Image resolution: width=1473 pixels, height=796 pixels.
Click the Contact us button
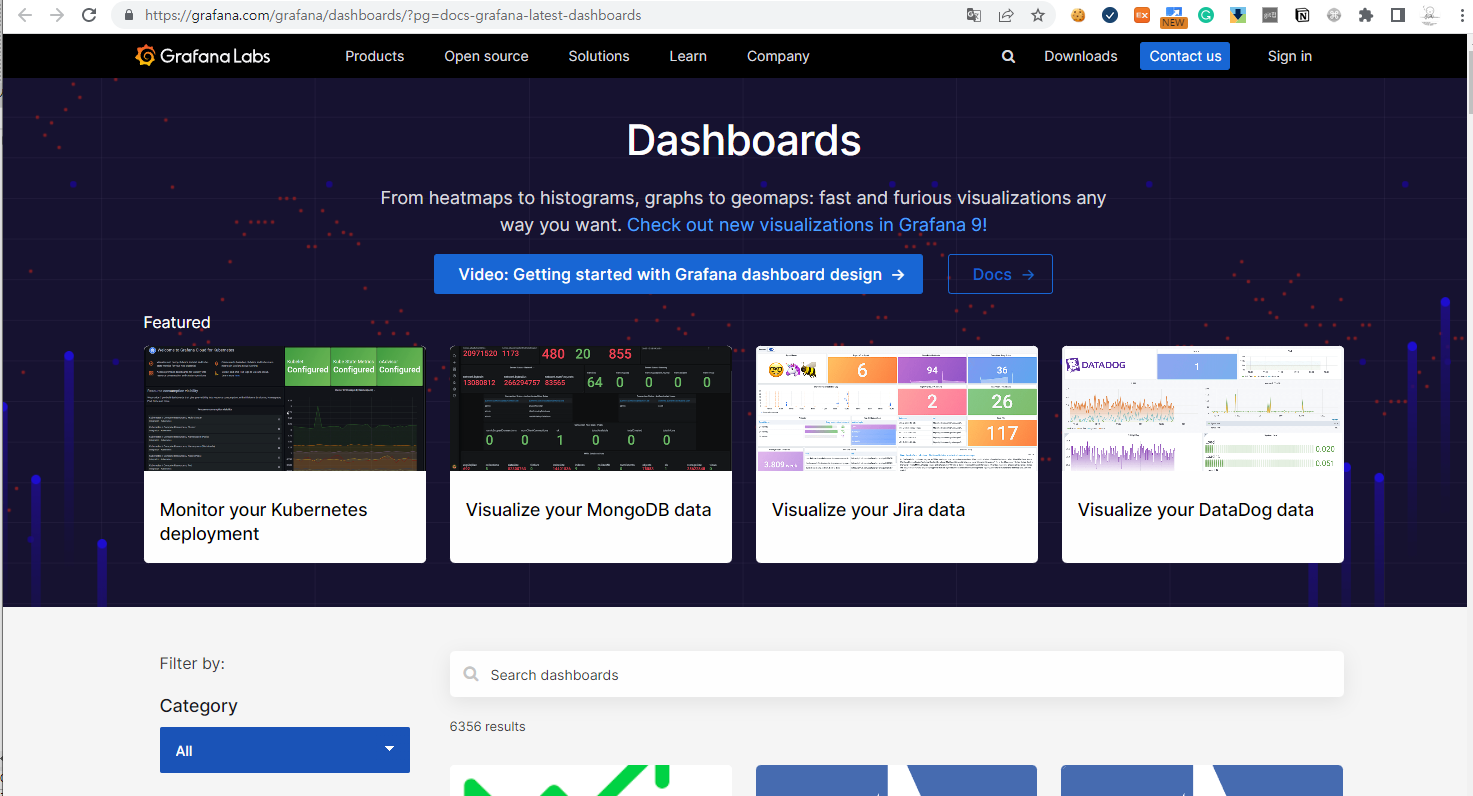1185,56
